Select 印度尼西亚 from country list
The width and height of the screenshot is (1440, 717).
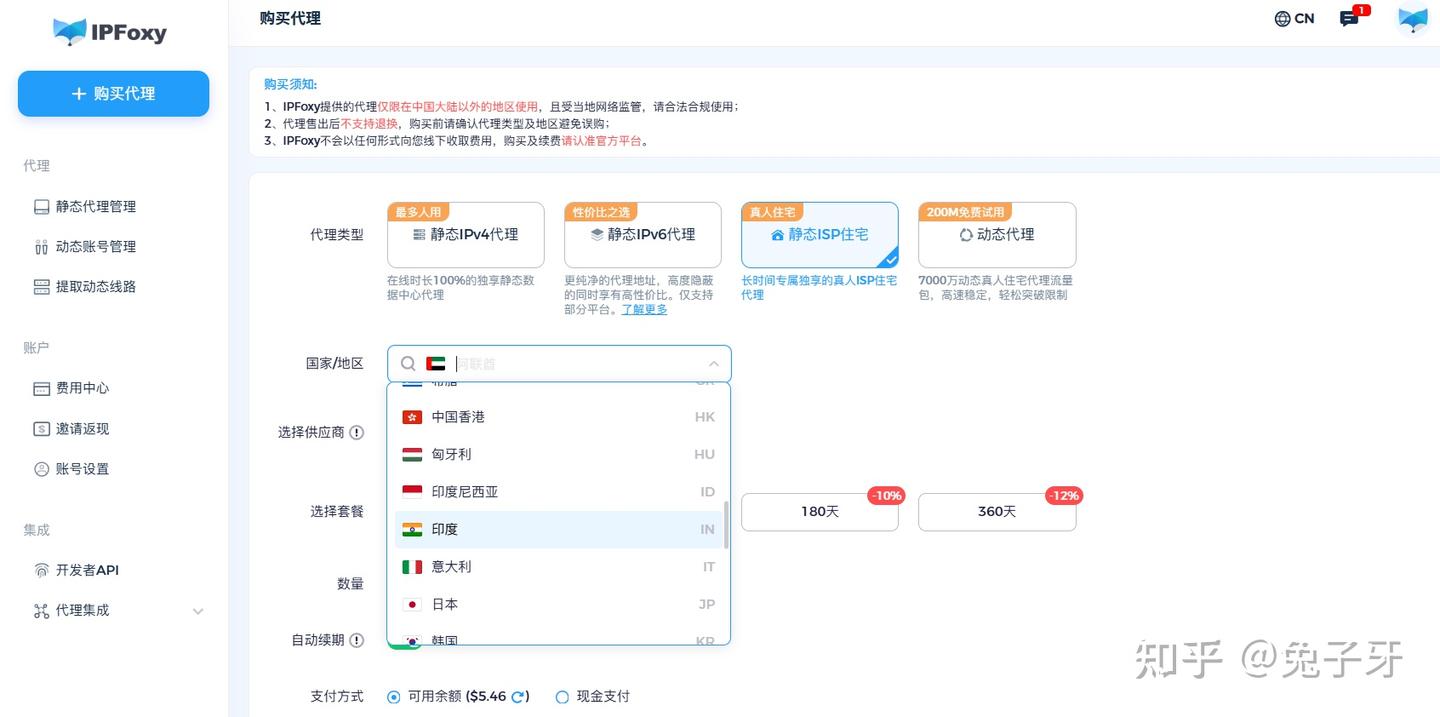pyautogui.click(x=559, y=492)
